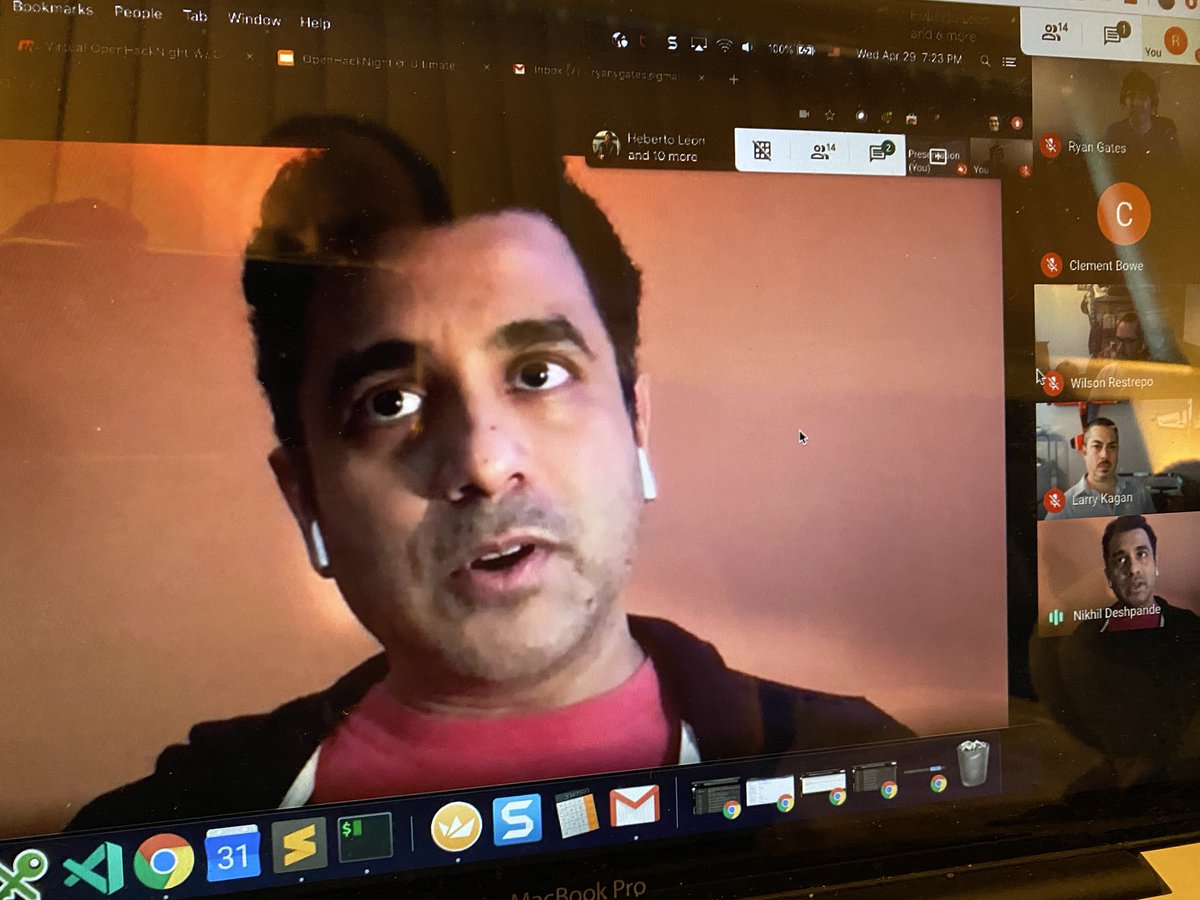Viewport: 1200px width, 900px height.
Task: Open the Tab menu
Action: (195, 16)
